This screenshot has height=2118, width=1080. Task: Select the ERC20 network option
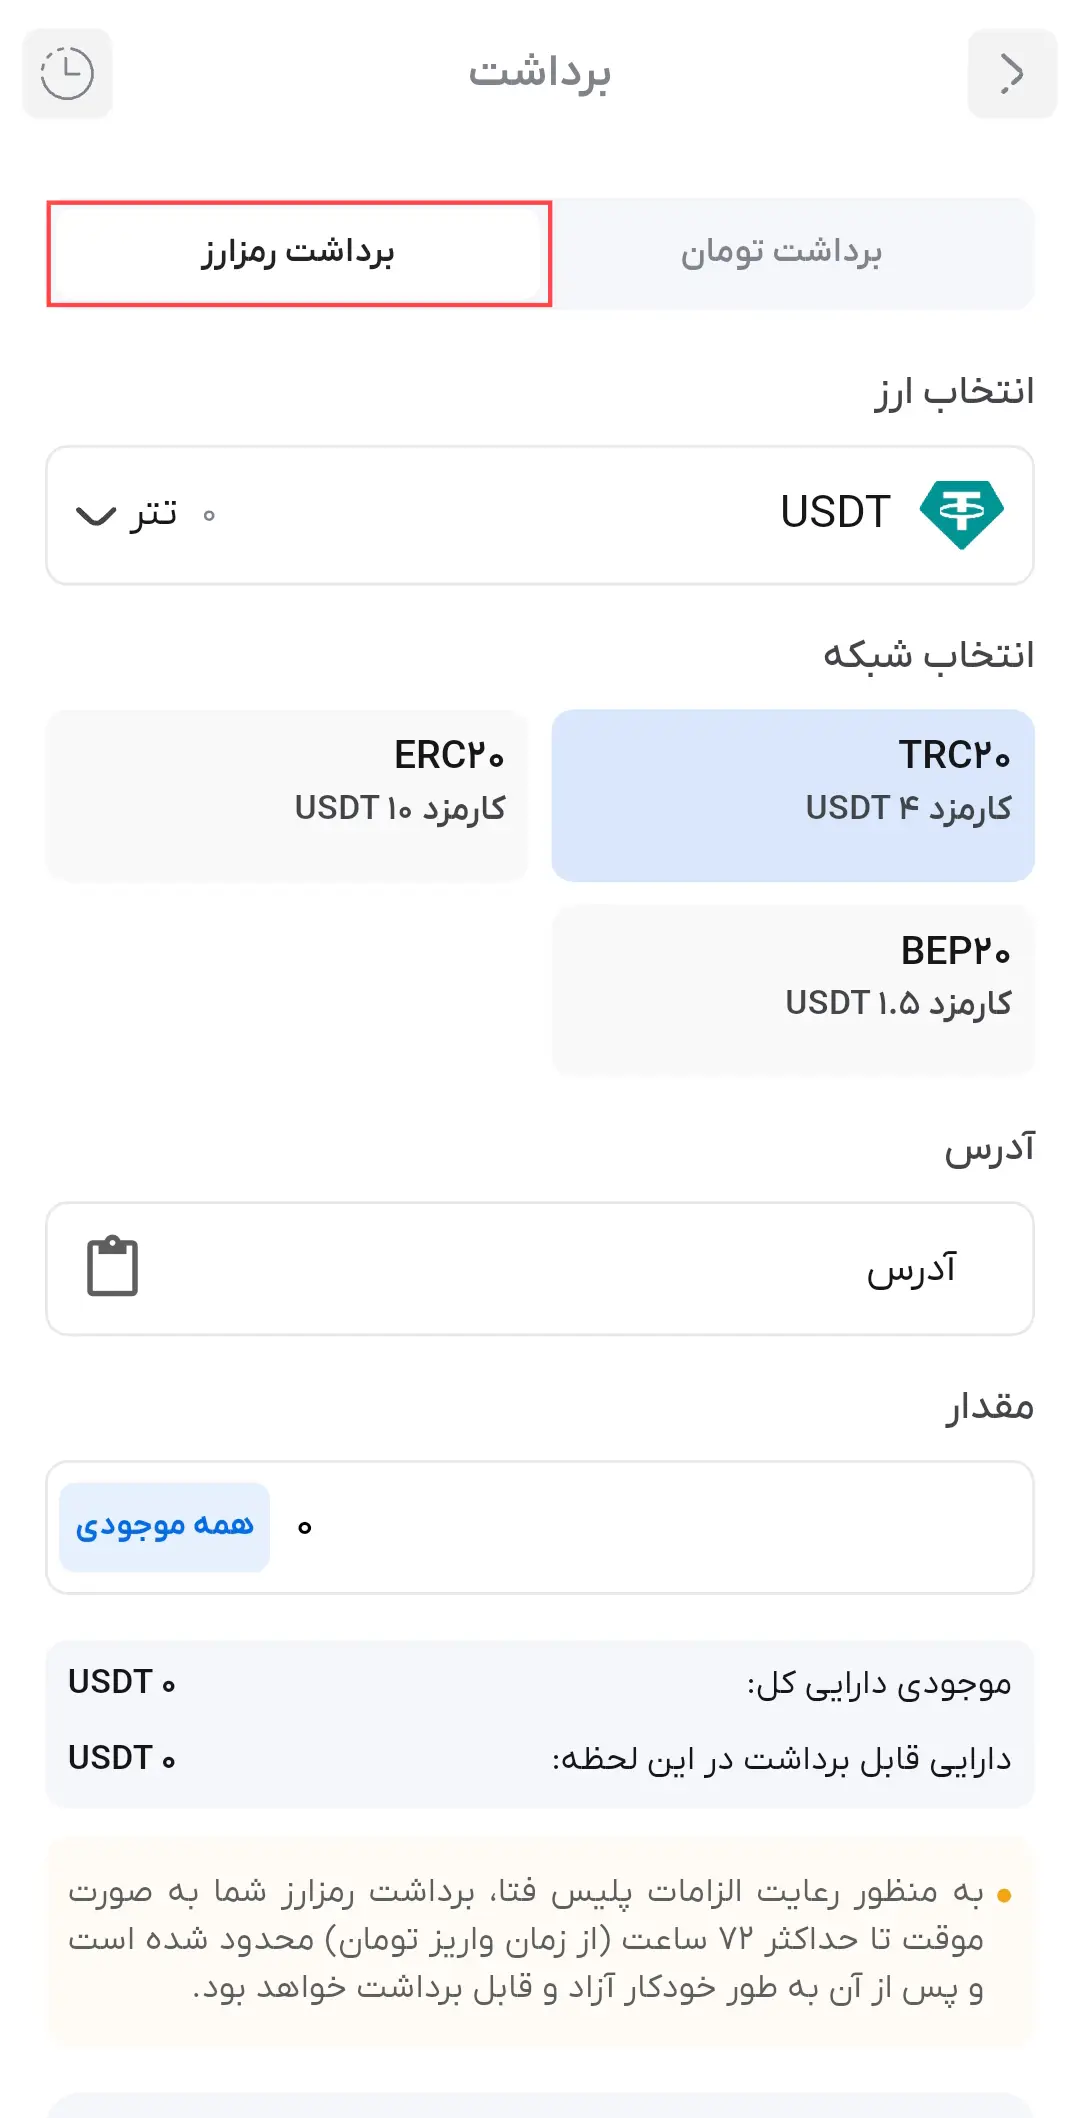coord(287,795)
